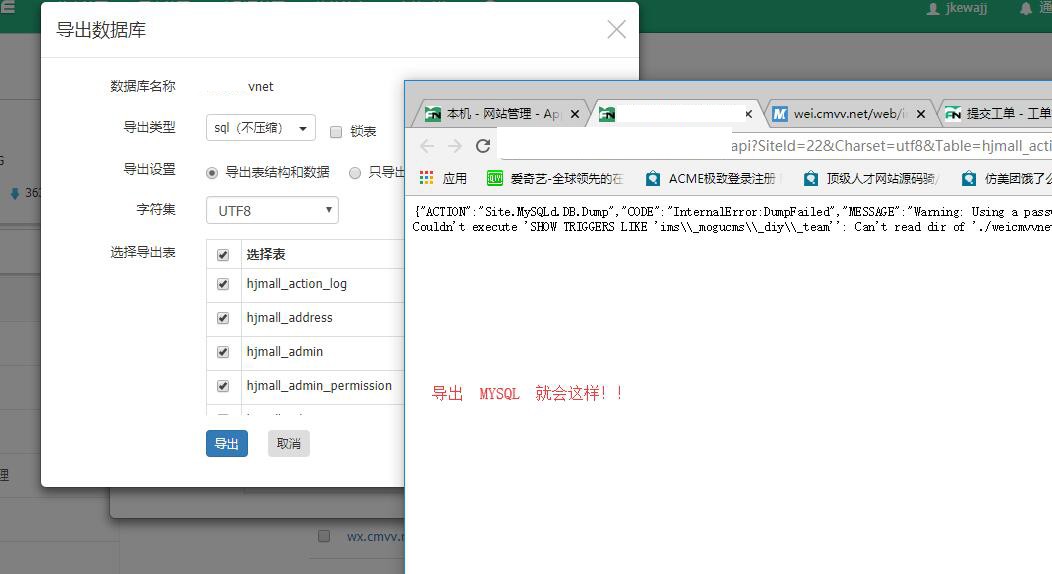Expand the UTF8 charset dropdown
Viewport: 1052px width, 574px height.
pos(272,210)
